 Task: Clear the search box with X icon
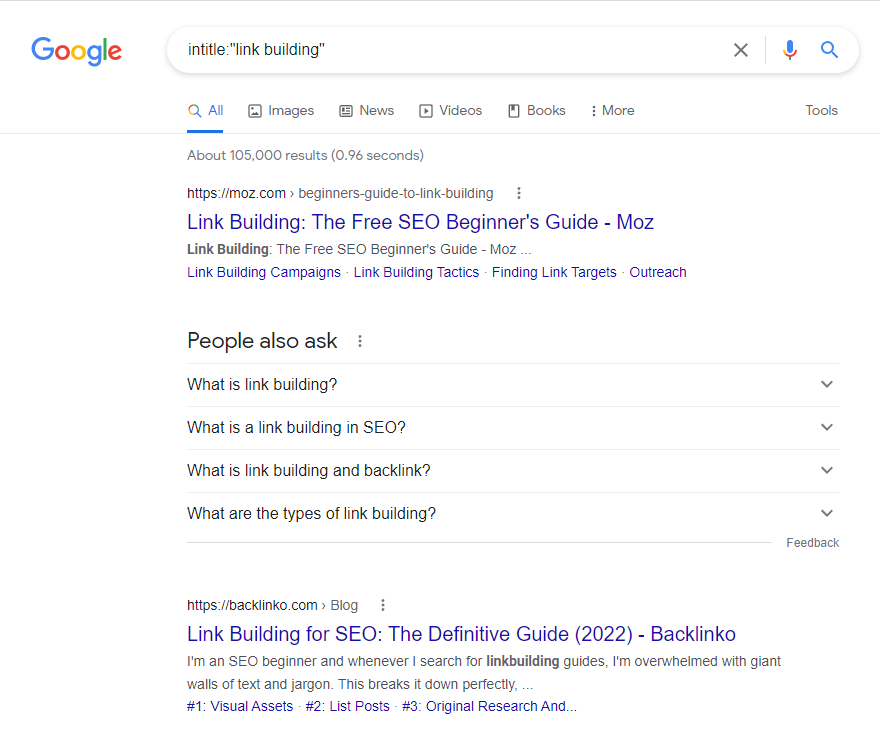[x=741, y=50]
